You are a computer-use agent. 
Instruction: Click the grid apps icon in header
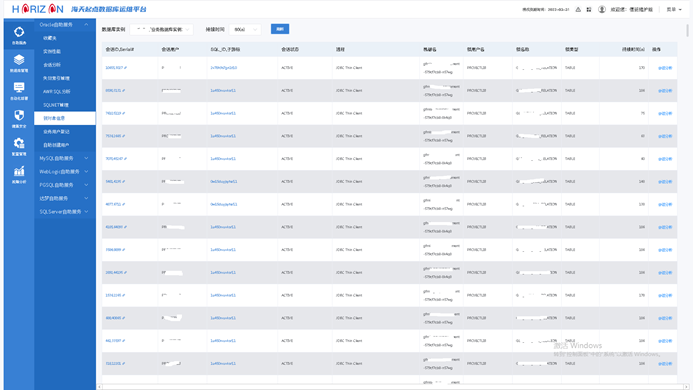click(x=589, y=9)
